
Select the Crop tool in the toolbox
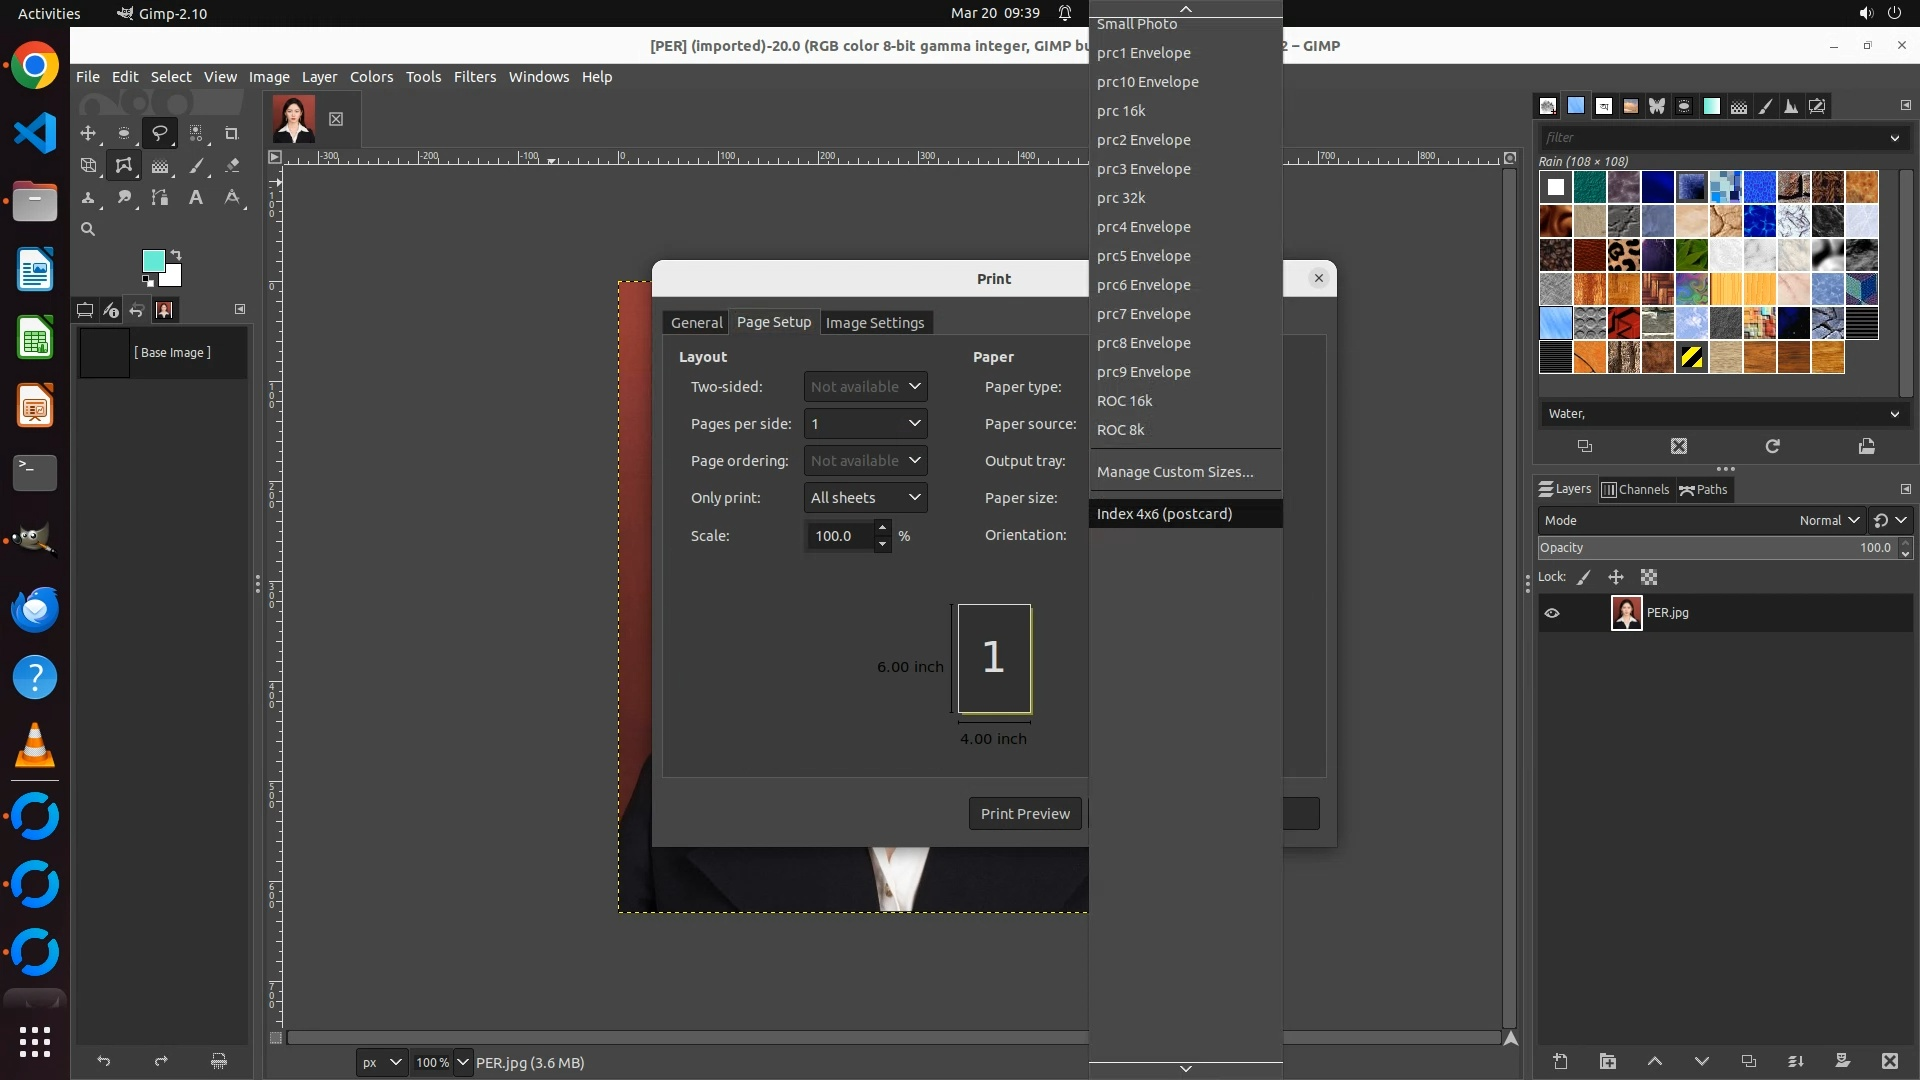click(x=232, y=133)
